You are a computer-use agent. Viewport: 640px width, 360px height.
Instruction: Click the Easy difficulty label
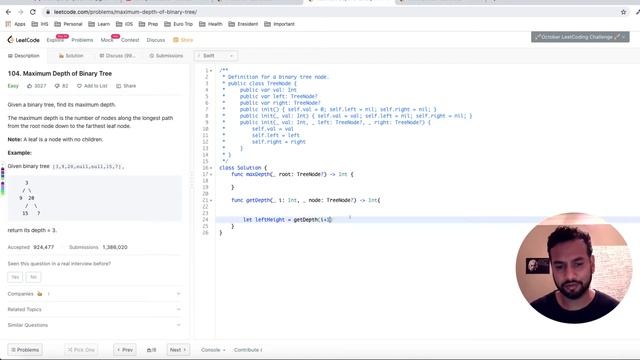coord(13,86)
